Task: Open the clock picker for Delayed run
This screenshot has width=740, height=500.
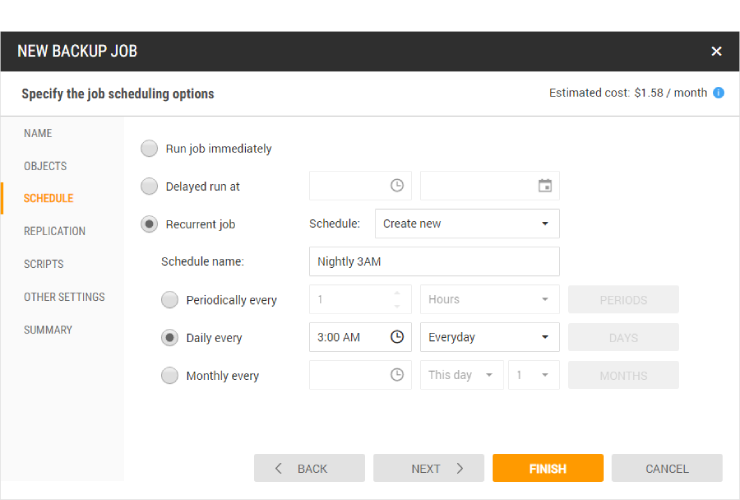Action: (x=397, y=186)
